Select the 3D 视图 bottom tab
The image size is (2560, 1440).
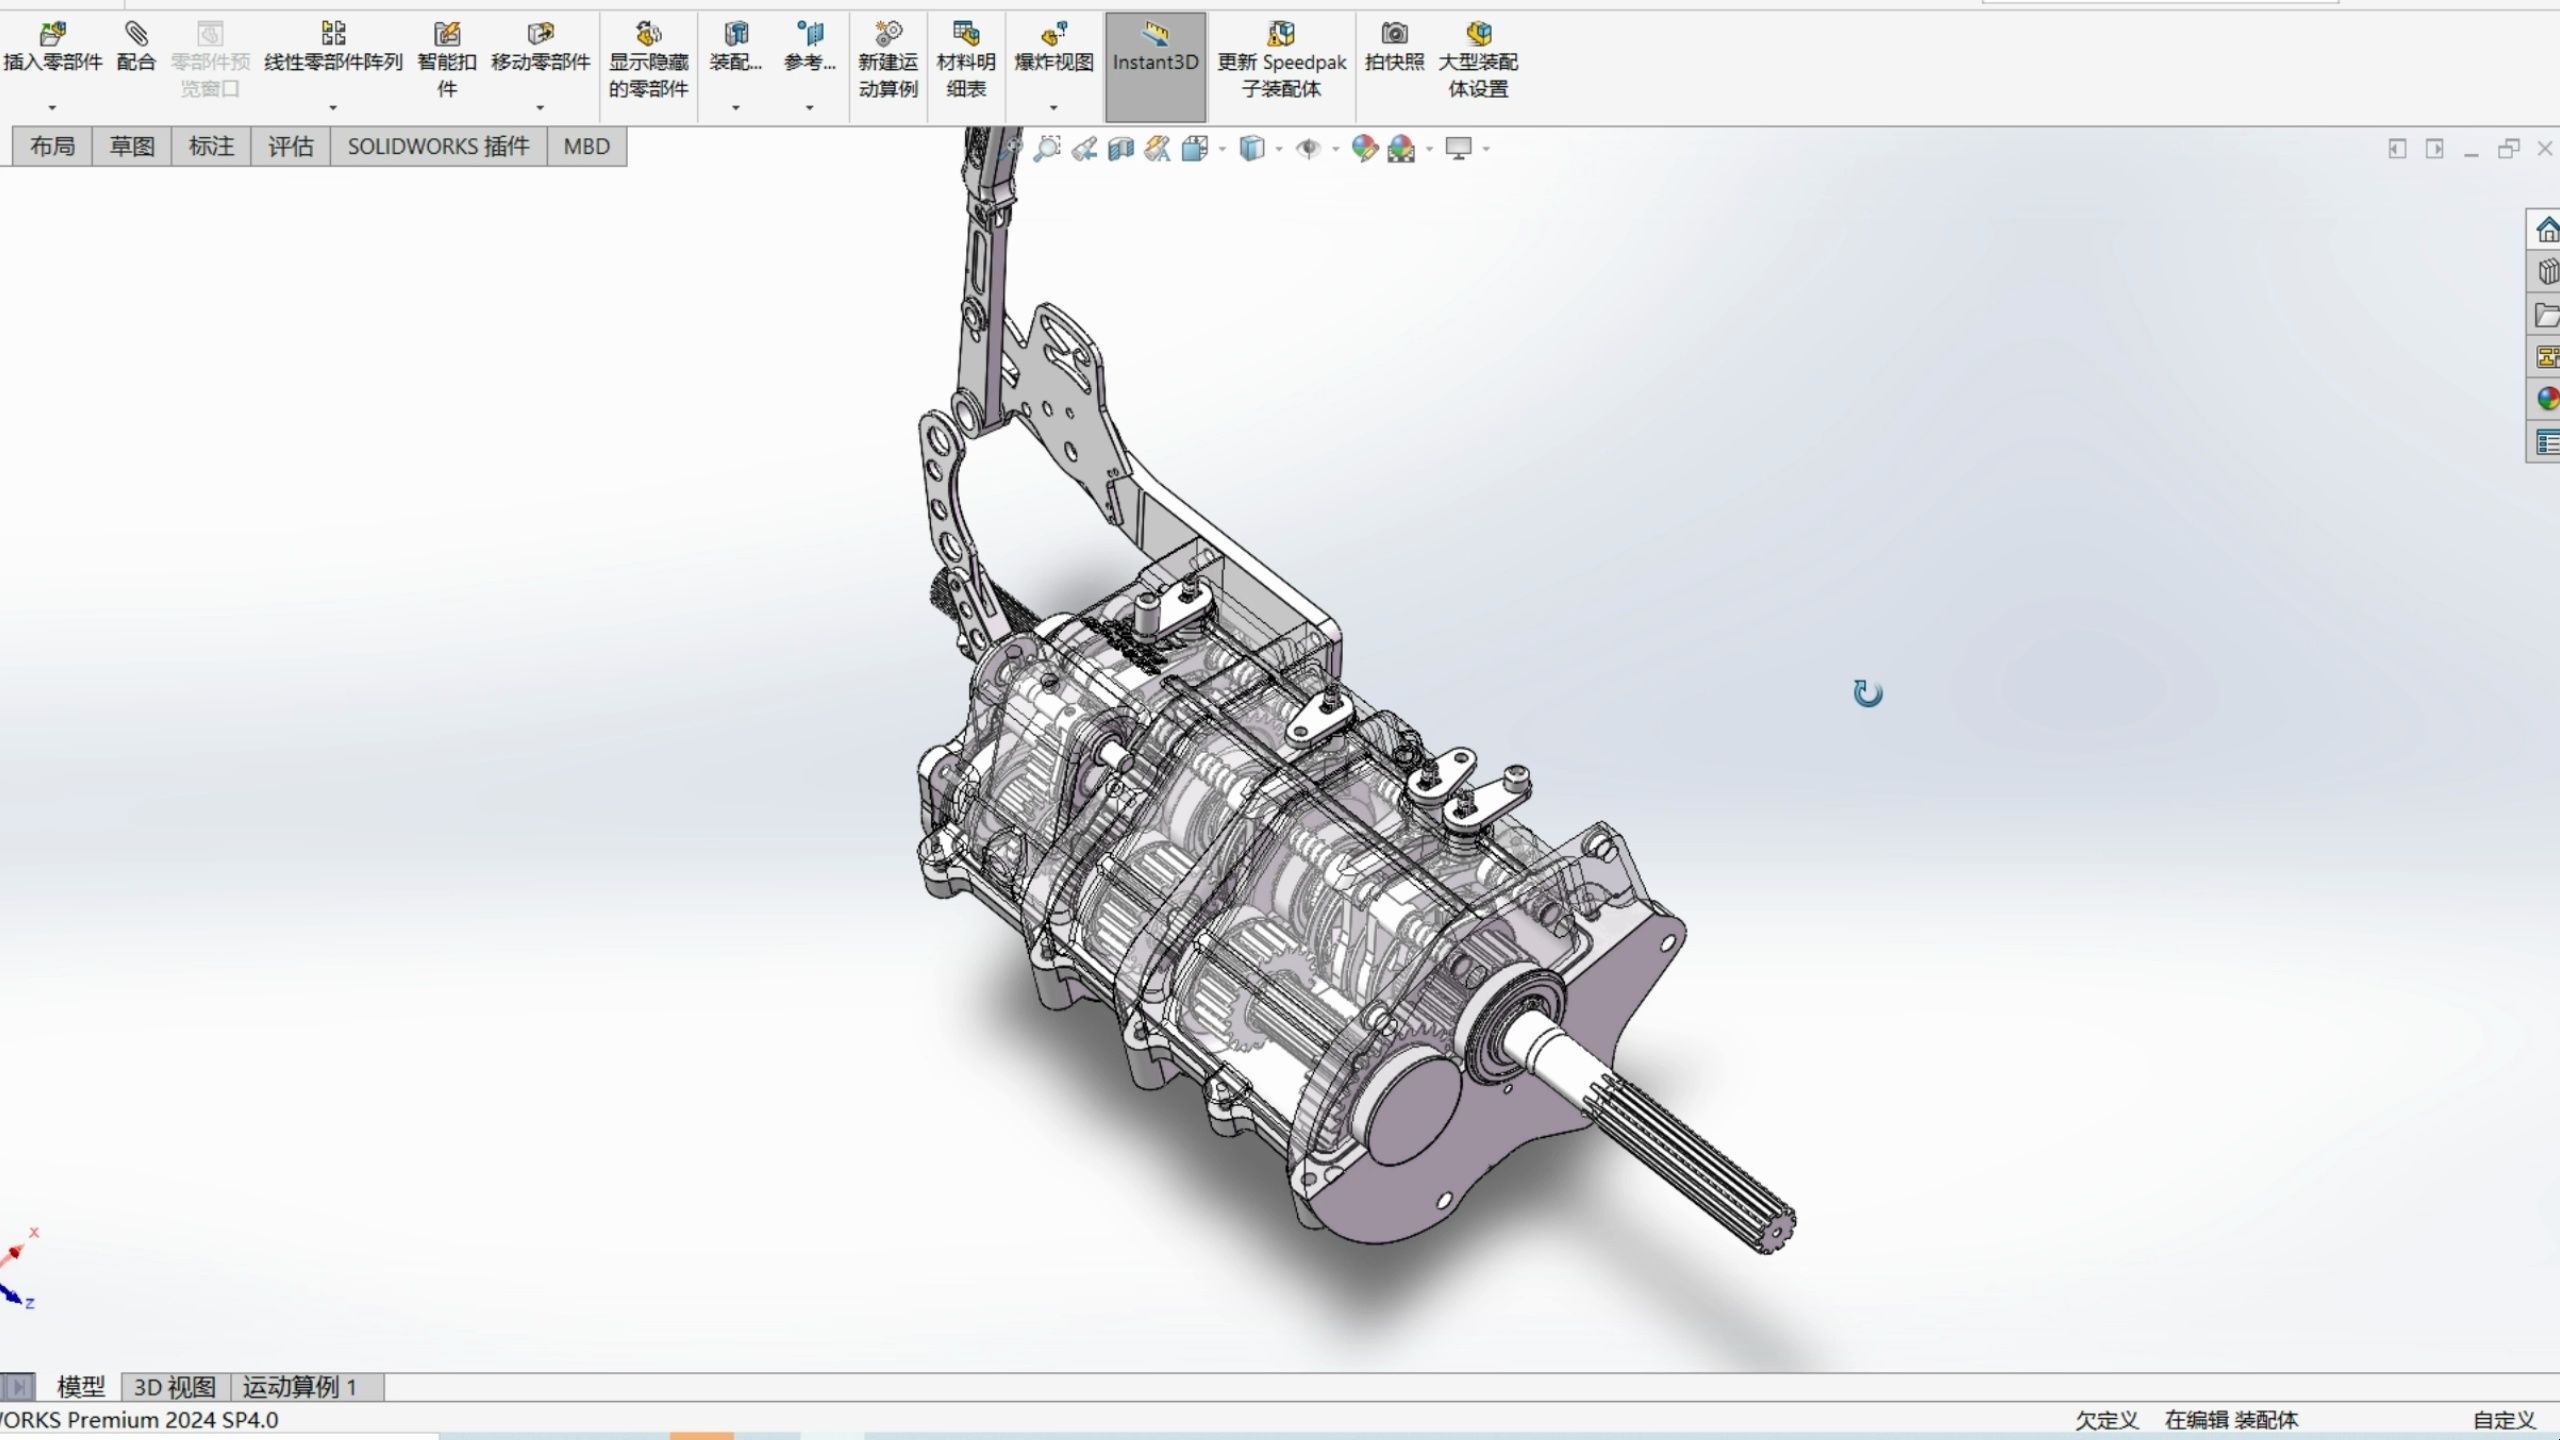pos(175,1387)
